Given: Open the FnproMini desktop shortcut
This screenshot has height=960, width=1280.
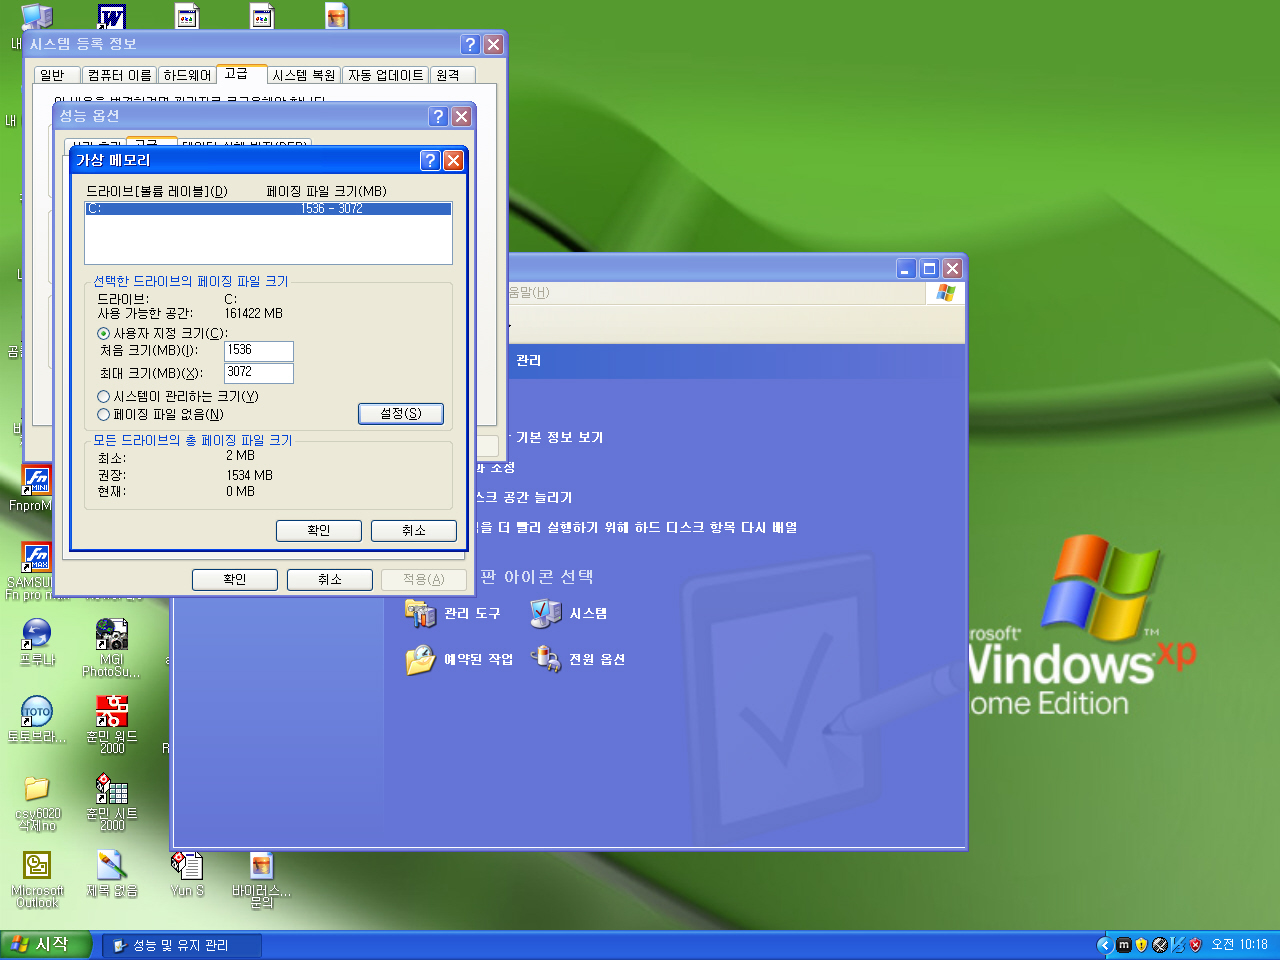Looking at the screenshot, I should click(36, 481).
